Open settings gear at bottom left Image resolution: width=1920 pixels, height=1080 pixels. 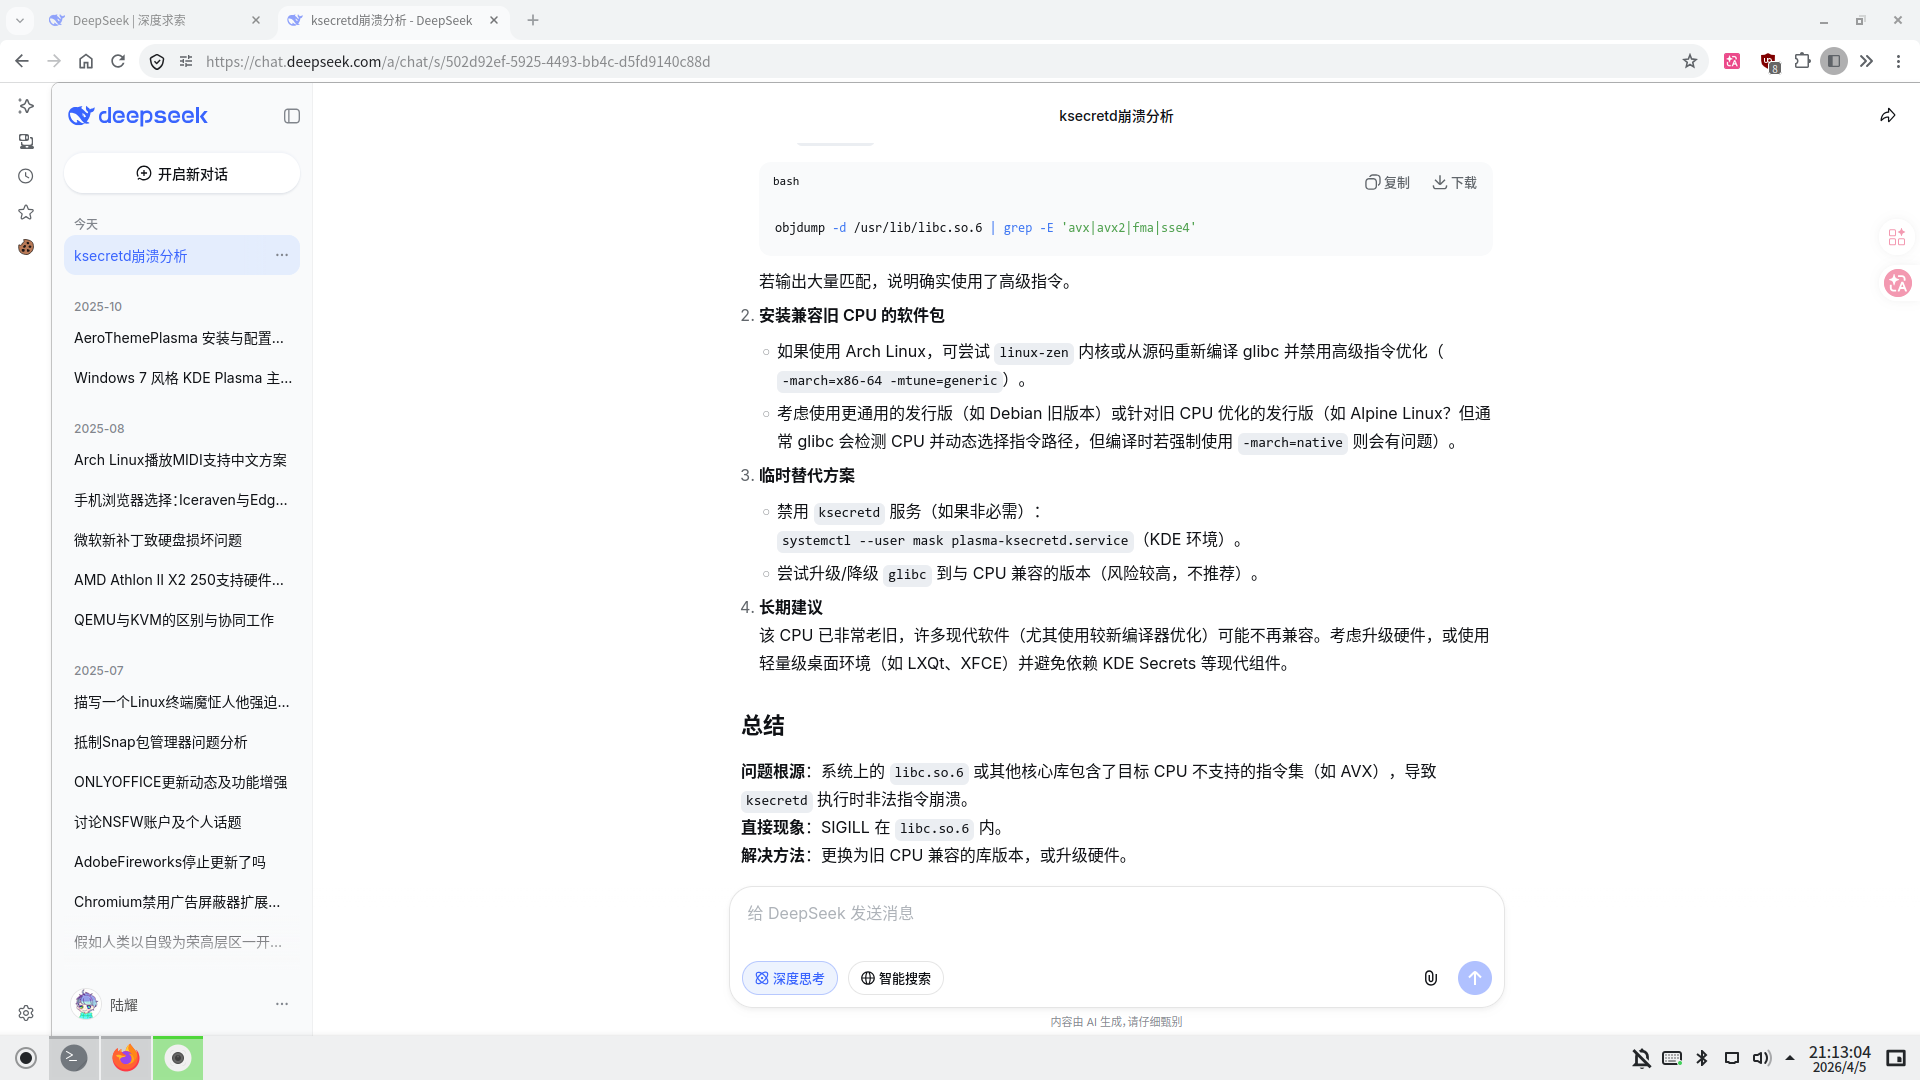coord(25,1012)
